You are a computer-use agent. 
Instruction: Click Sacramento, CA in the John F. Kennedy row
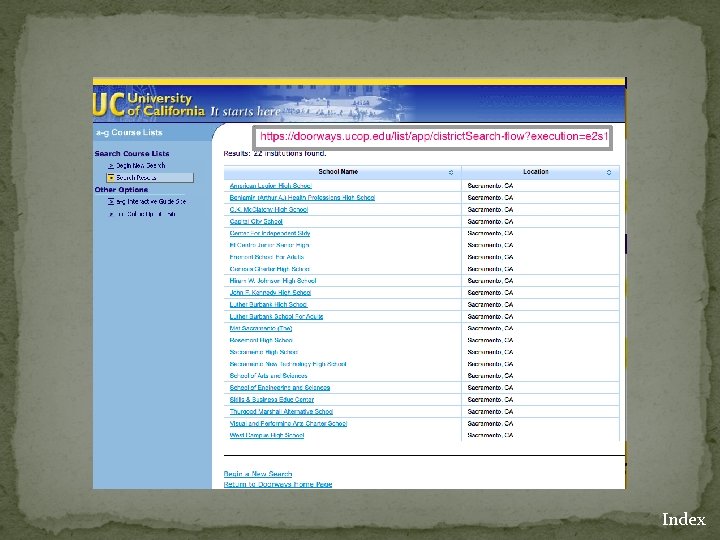tap(490, 292)
